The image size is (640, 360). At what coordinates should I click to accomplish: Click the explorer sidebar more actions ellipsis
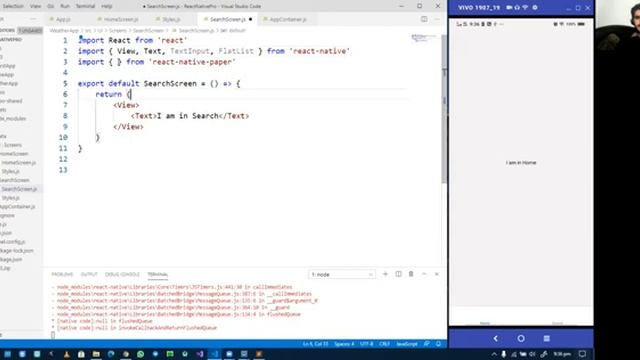pyautogui.click(x=33, y=19)
